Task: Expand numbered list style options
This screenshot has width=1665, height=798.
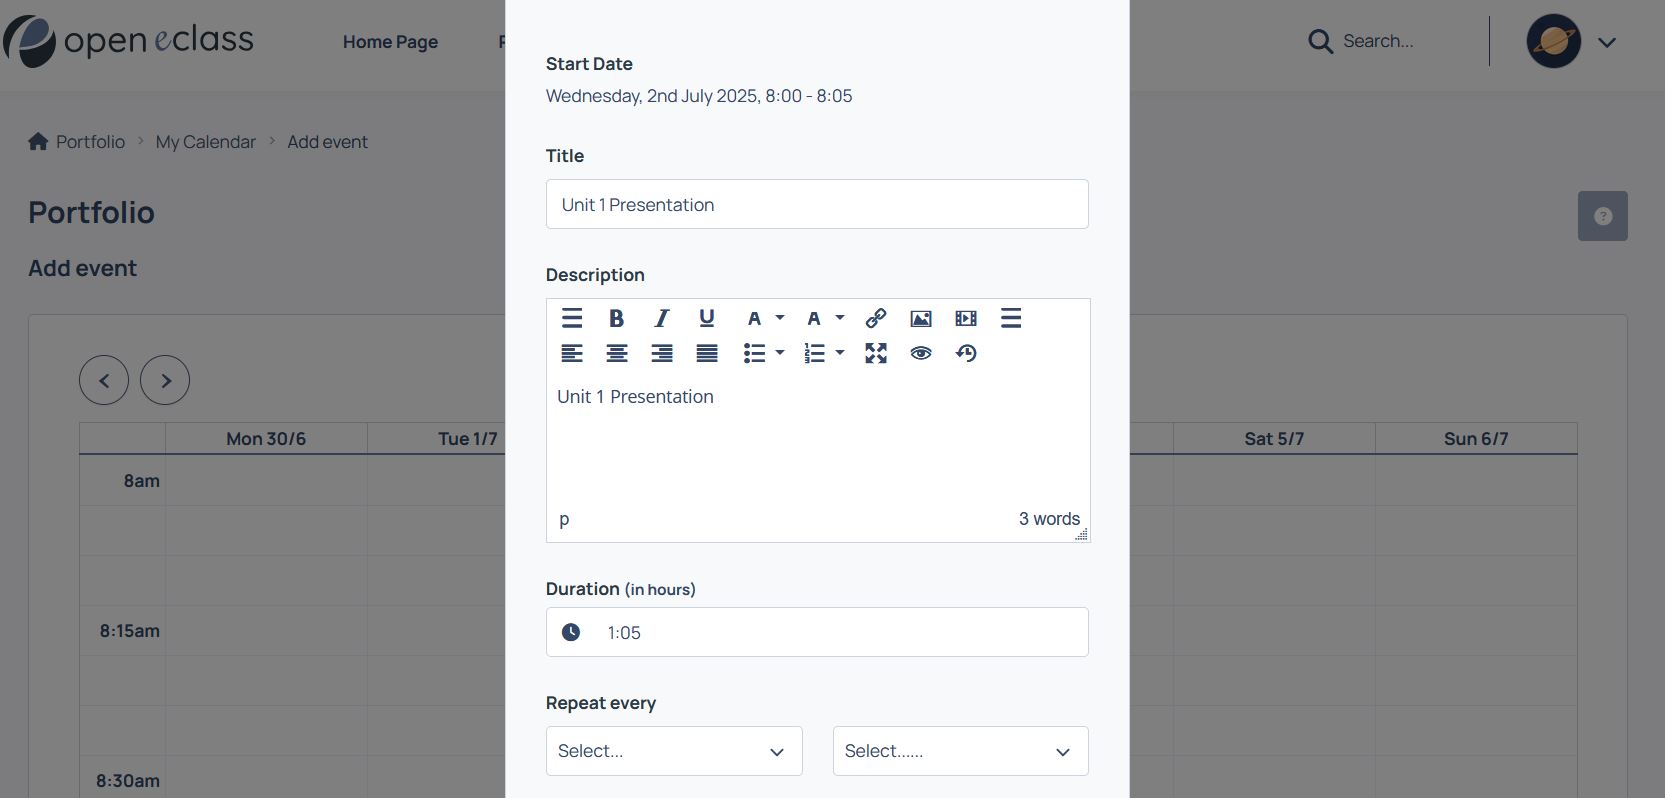Action: point(840,353)
